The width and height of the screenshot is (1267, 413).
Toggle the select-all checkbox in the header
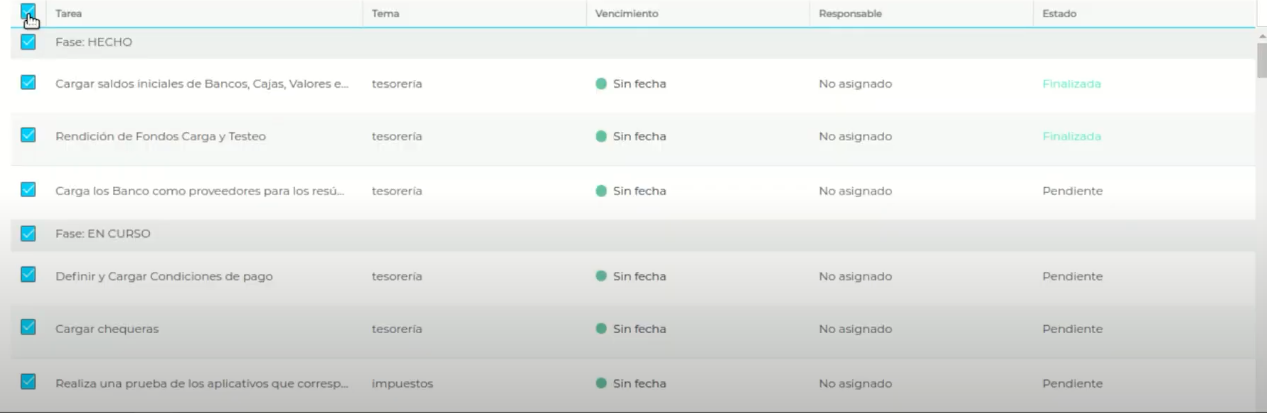(28, 12)
